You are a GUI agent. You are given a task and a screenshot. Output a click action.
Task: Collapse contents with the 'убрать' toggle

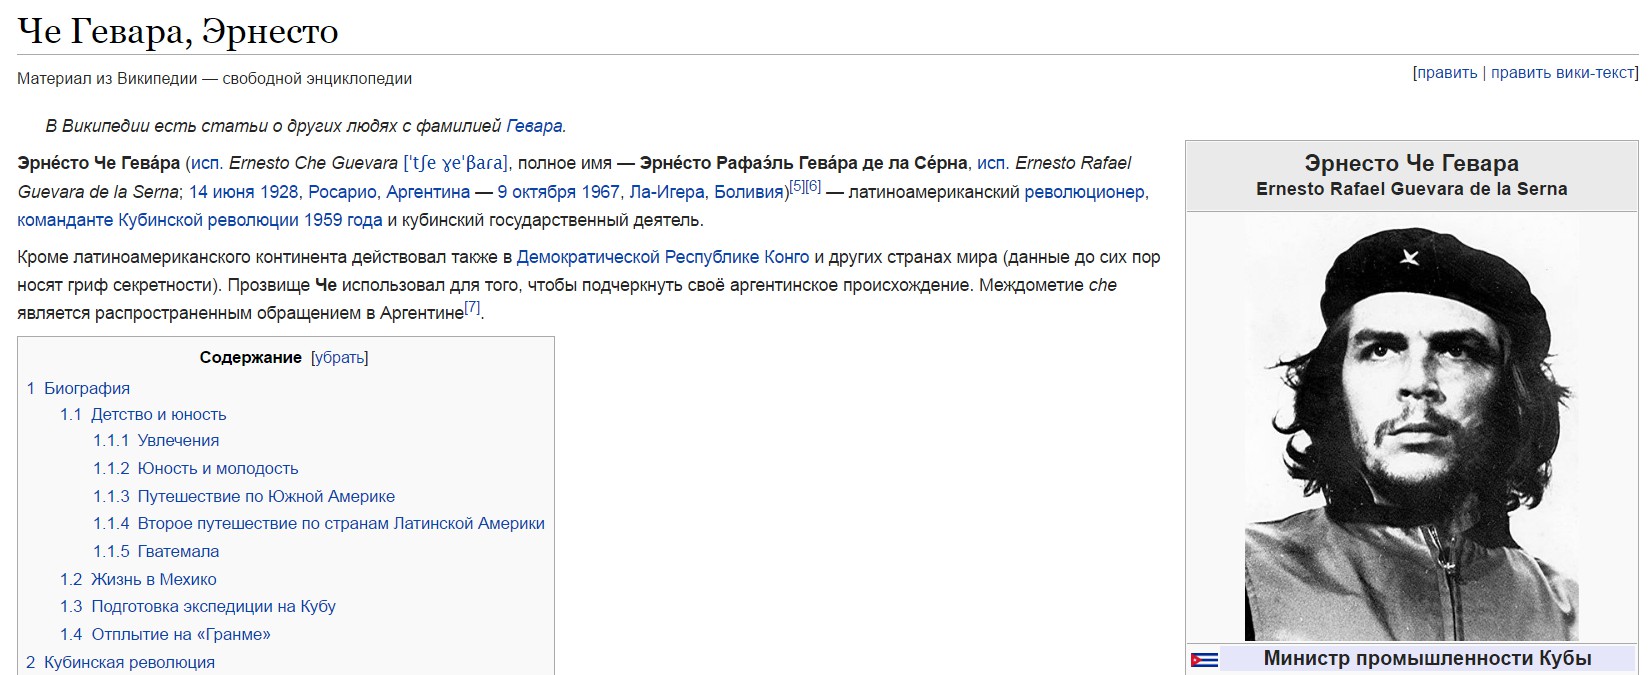[340, 358]
